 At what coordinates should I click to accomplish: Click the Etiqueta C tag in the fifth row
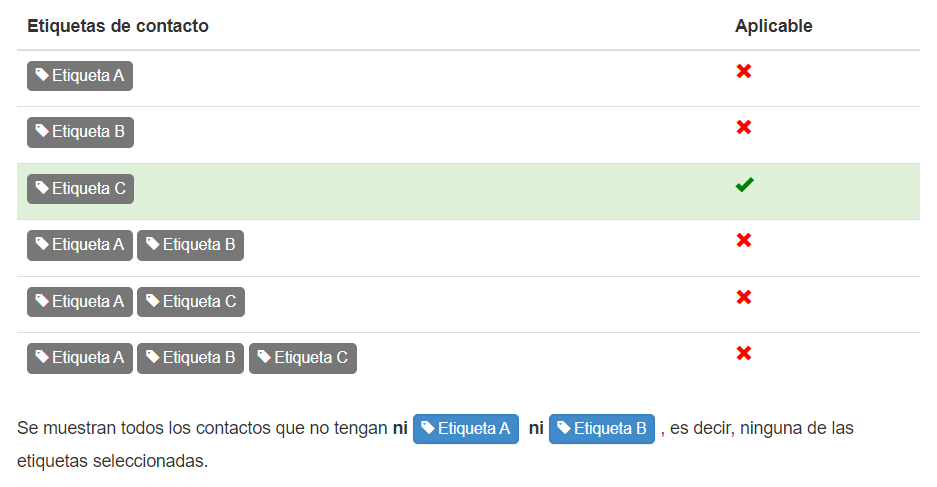pos(191,302)
